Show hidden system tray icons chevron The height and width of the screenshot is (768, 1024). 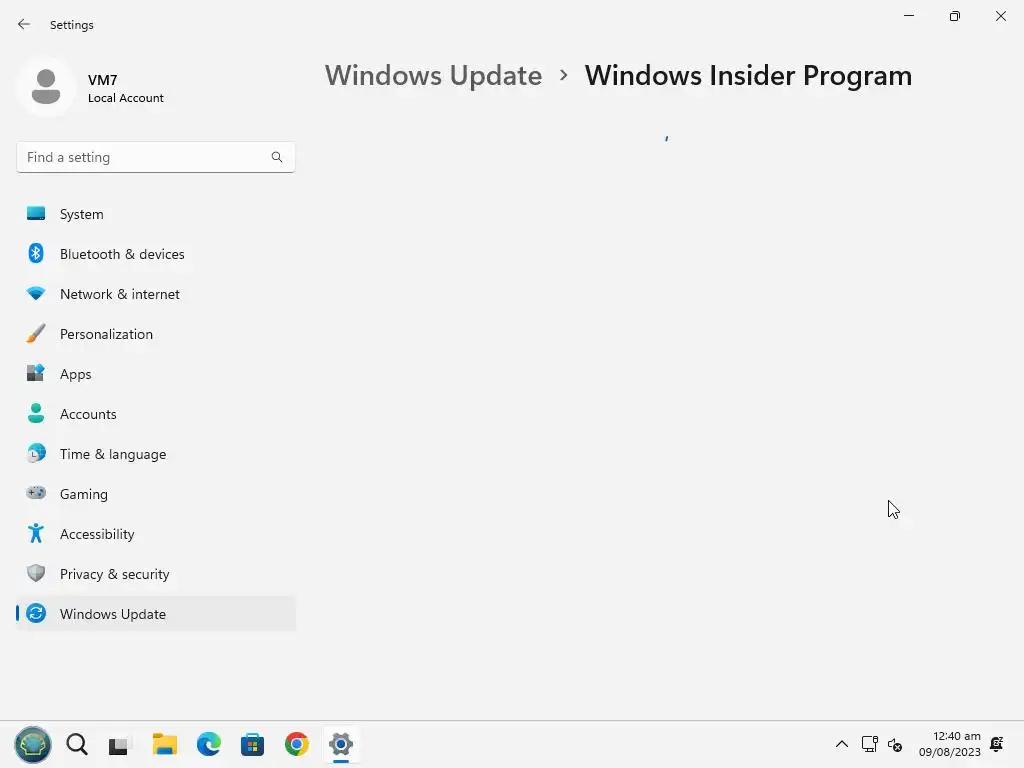point(842,744)
